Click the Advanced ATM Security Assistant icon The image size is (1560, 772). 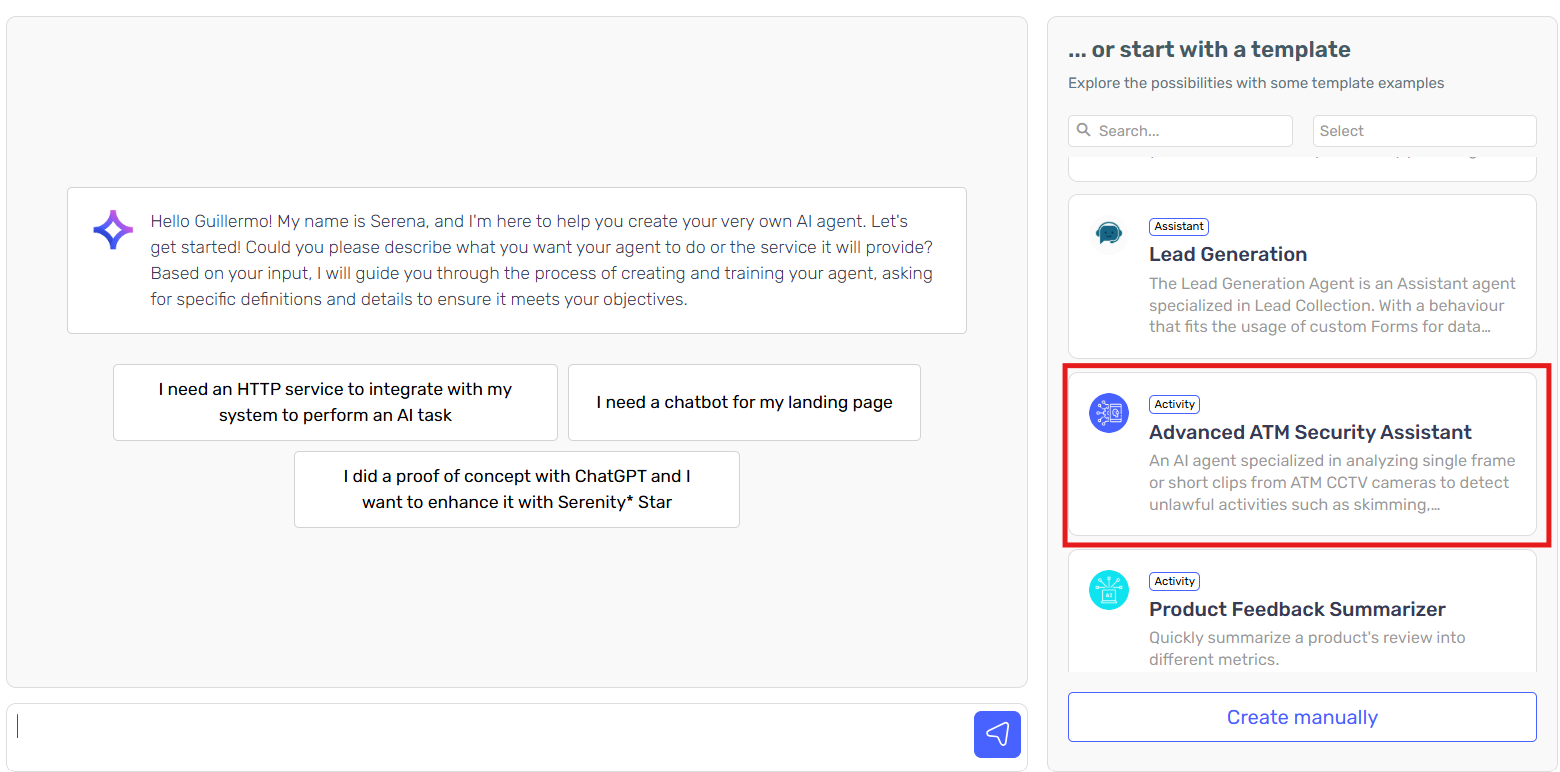click(1108, 413)
